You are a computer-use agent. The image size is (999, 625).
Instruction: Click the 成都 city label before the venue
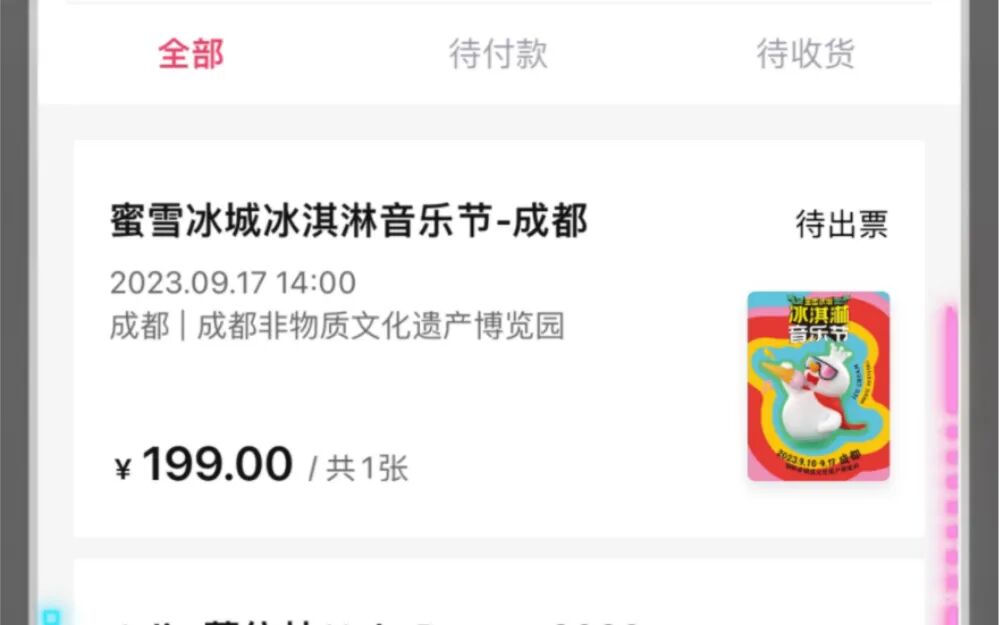140,326
